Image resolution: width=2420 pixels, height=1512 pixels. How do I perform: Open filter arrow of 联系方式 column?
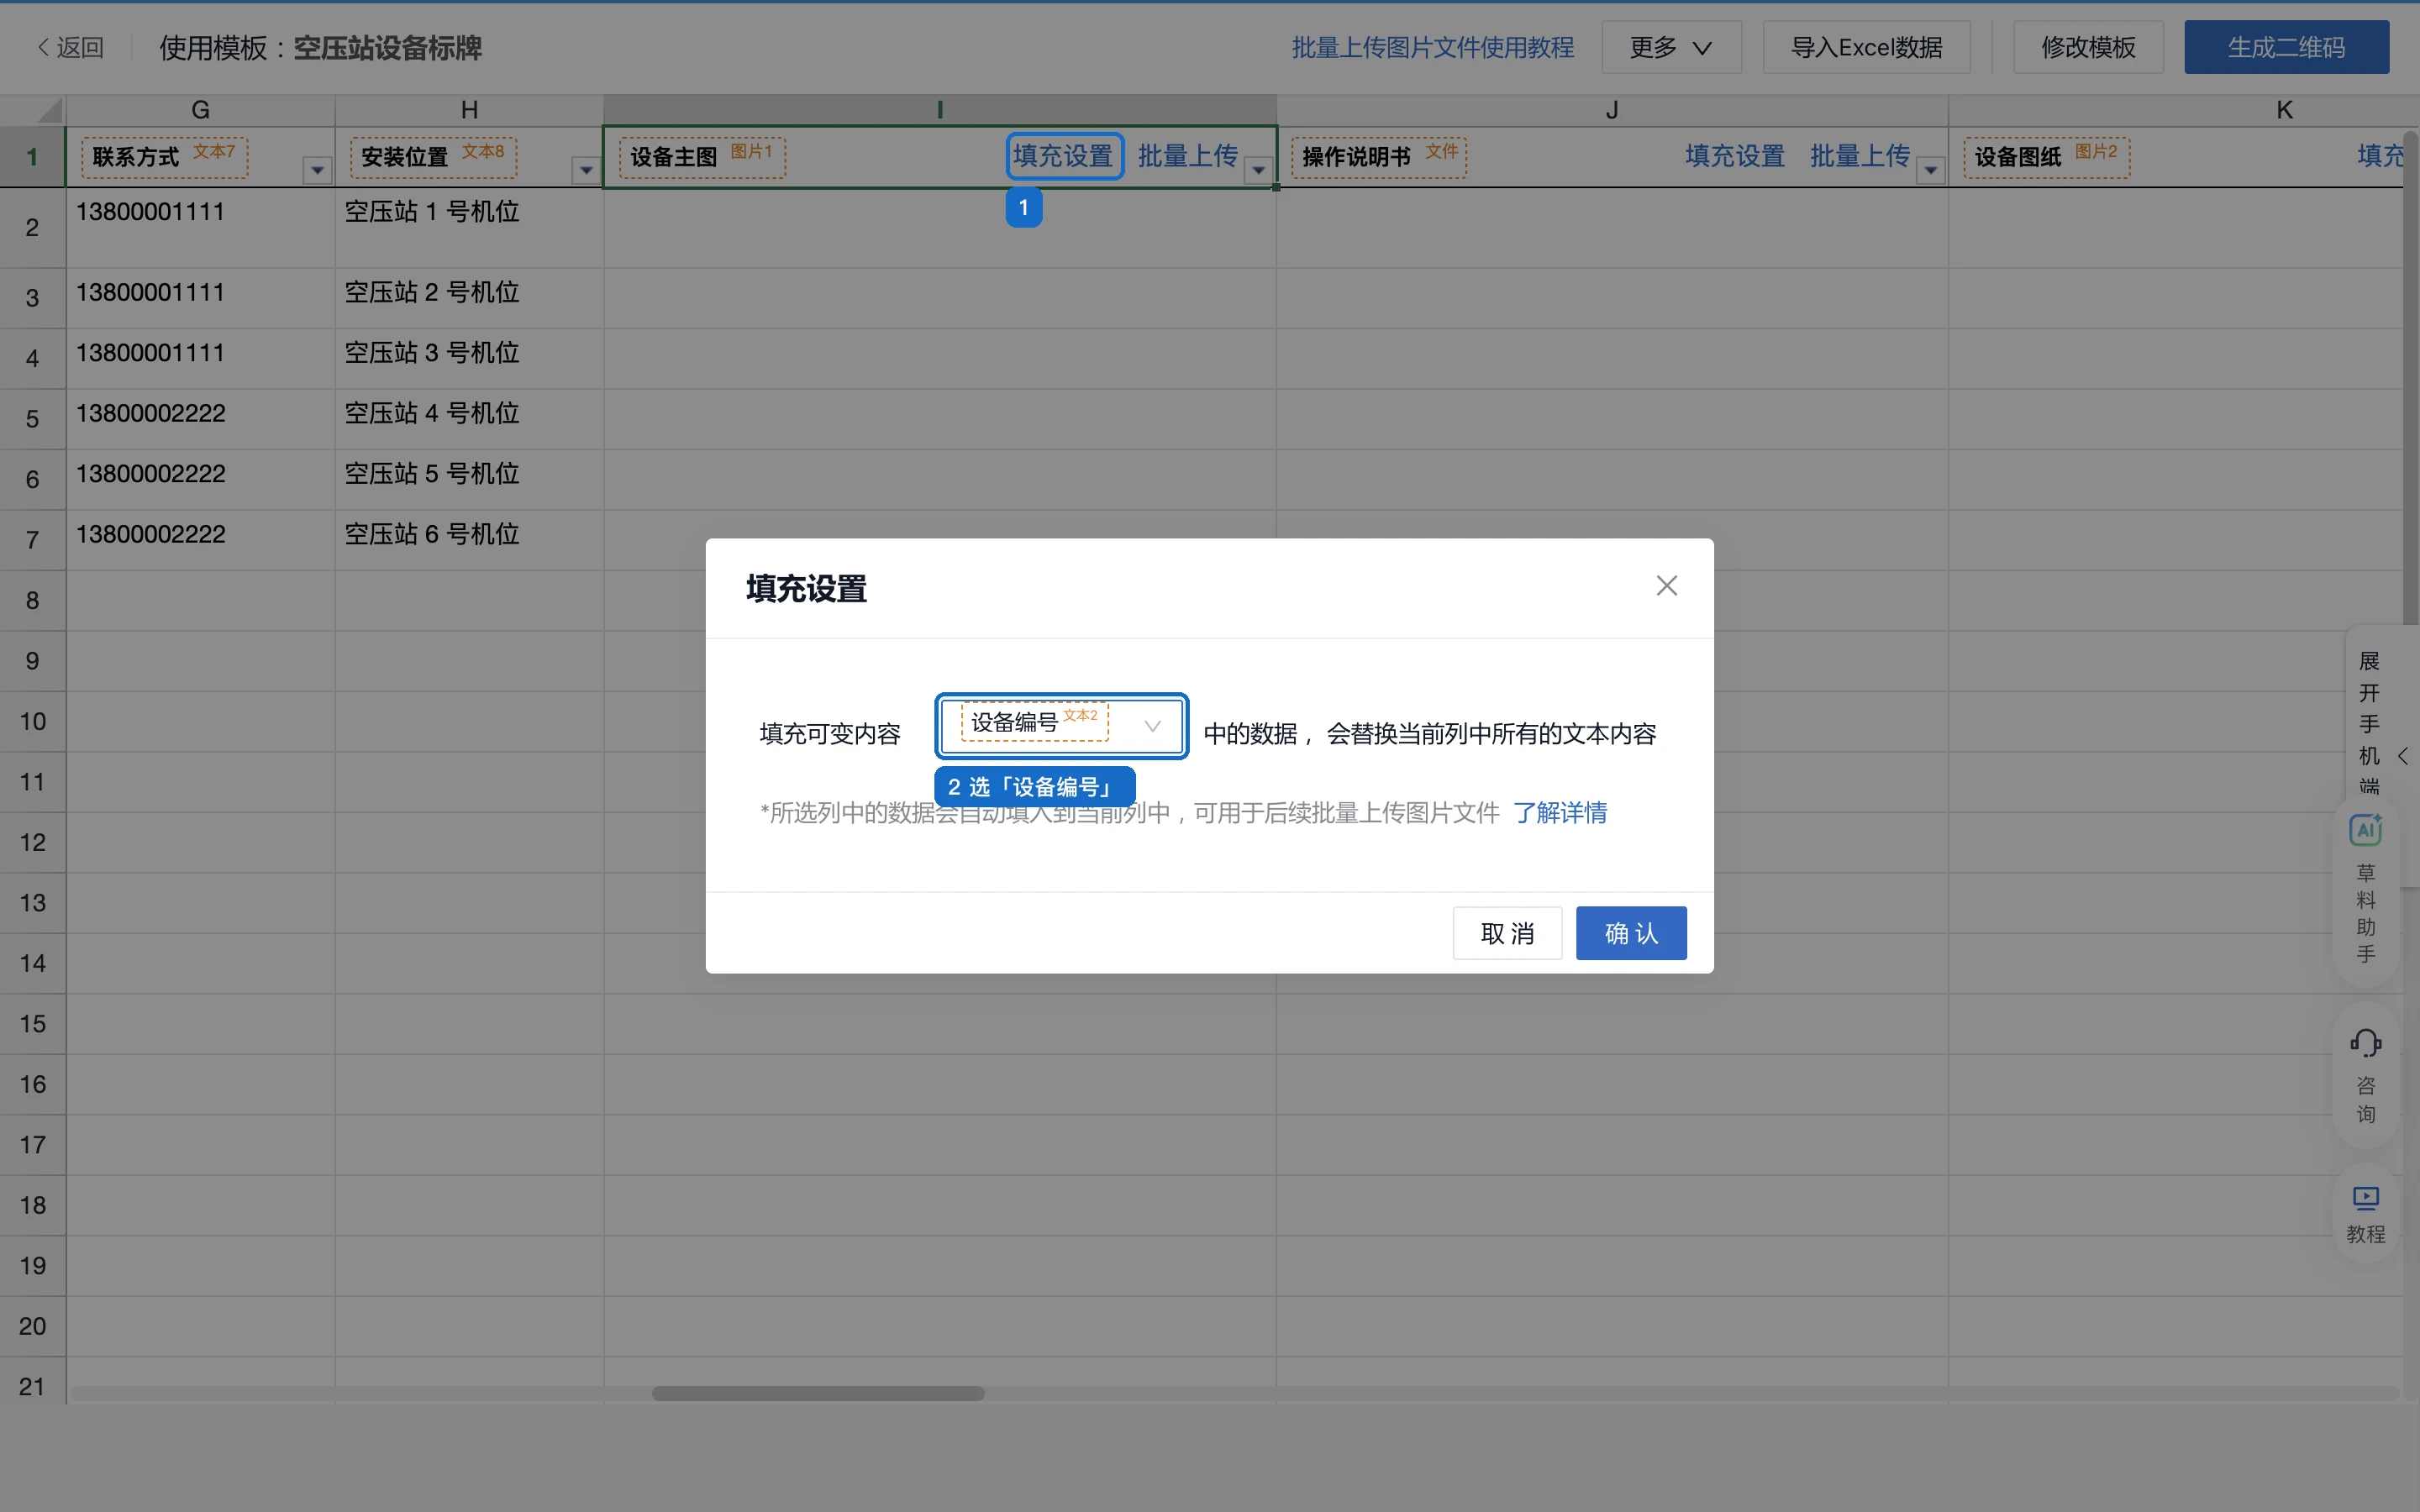pyautogui.click(x=317, y=170)
